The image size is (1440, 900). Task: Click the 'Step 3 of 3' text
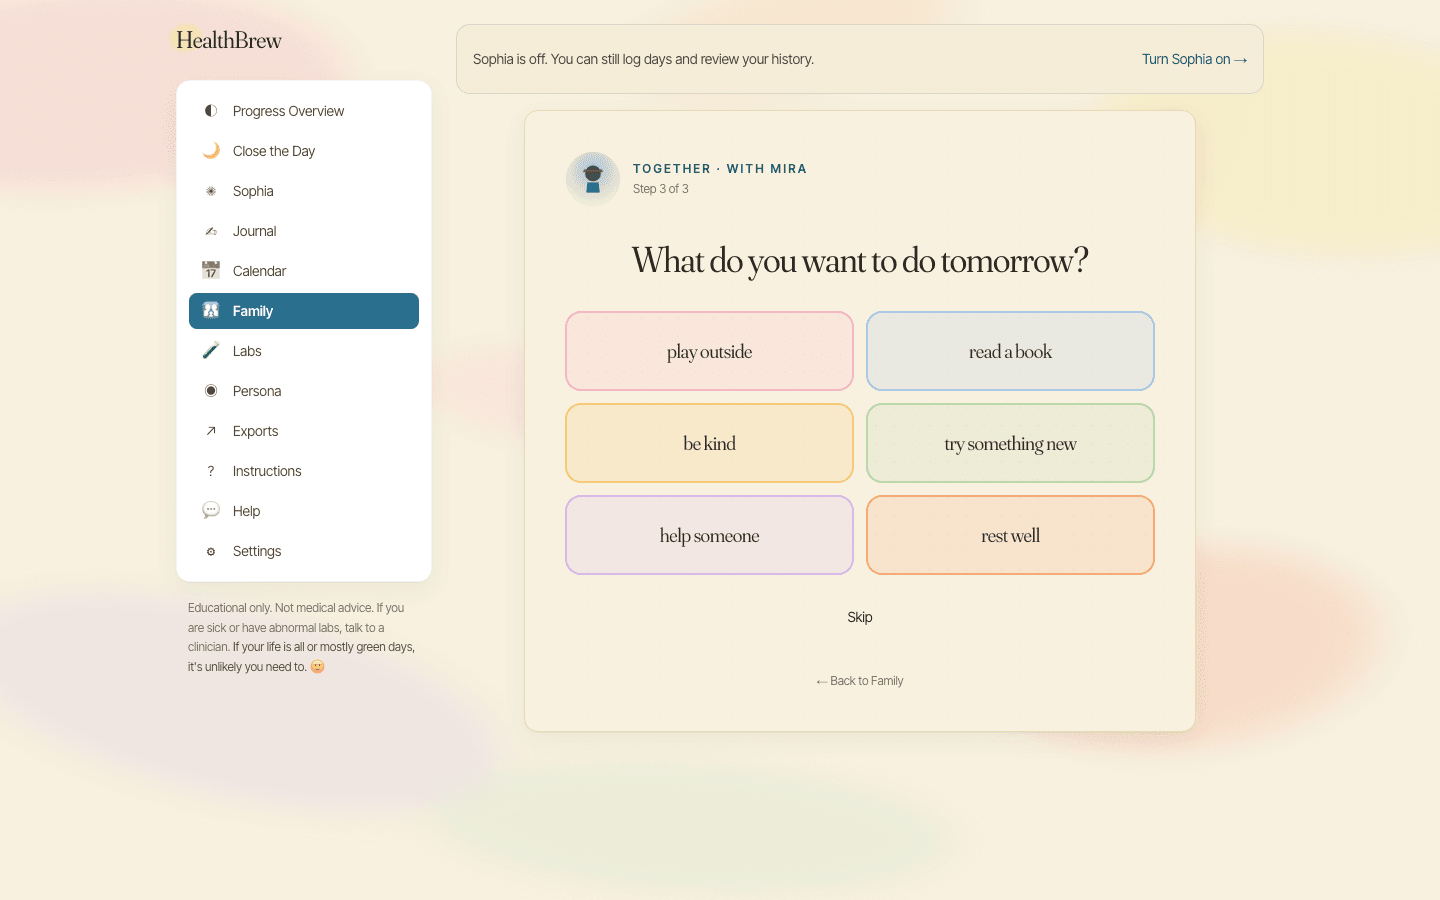pos(661,189)
